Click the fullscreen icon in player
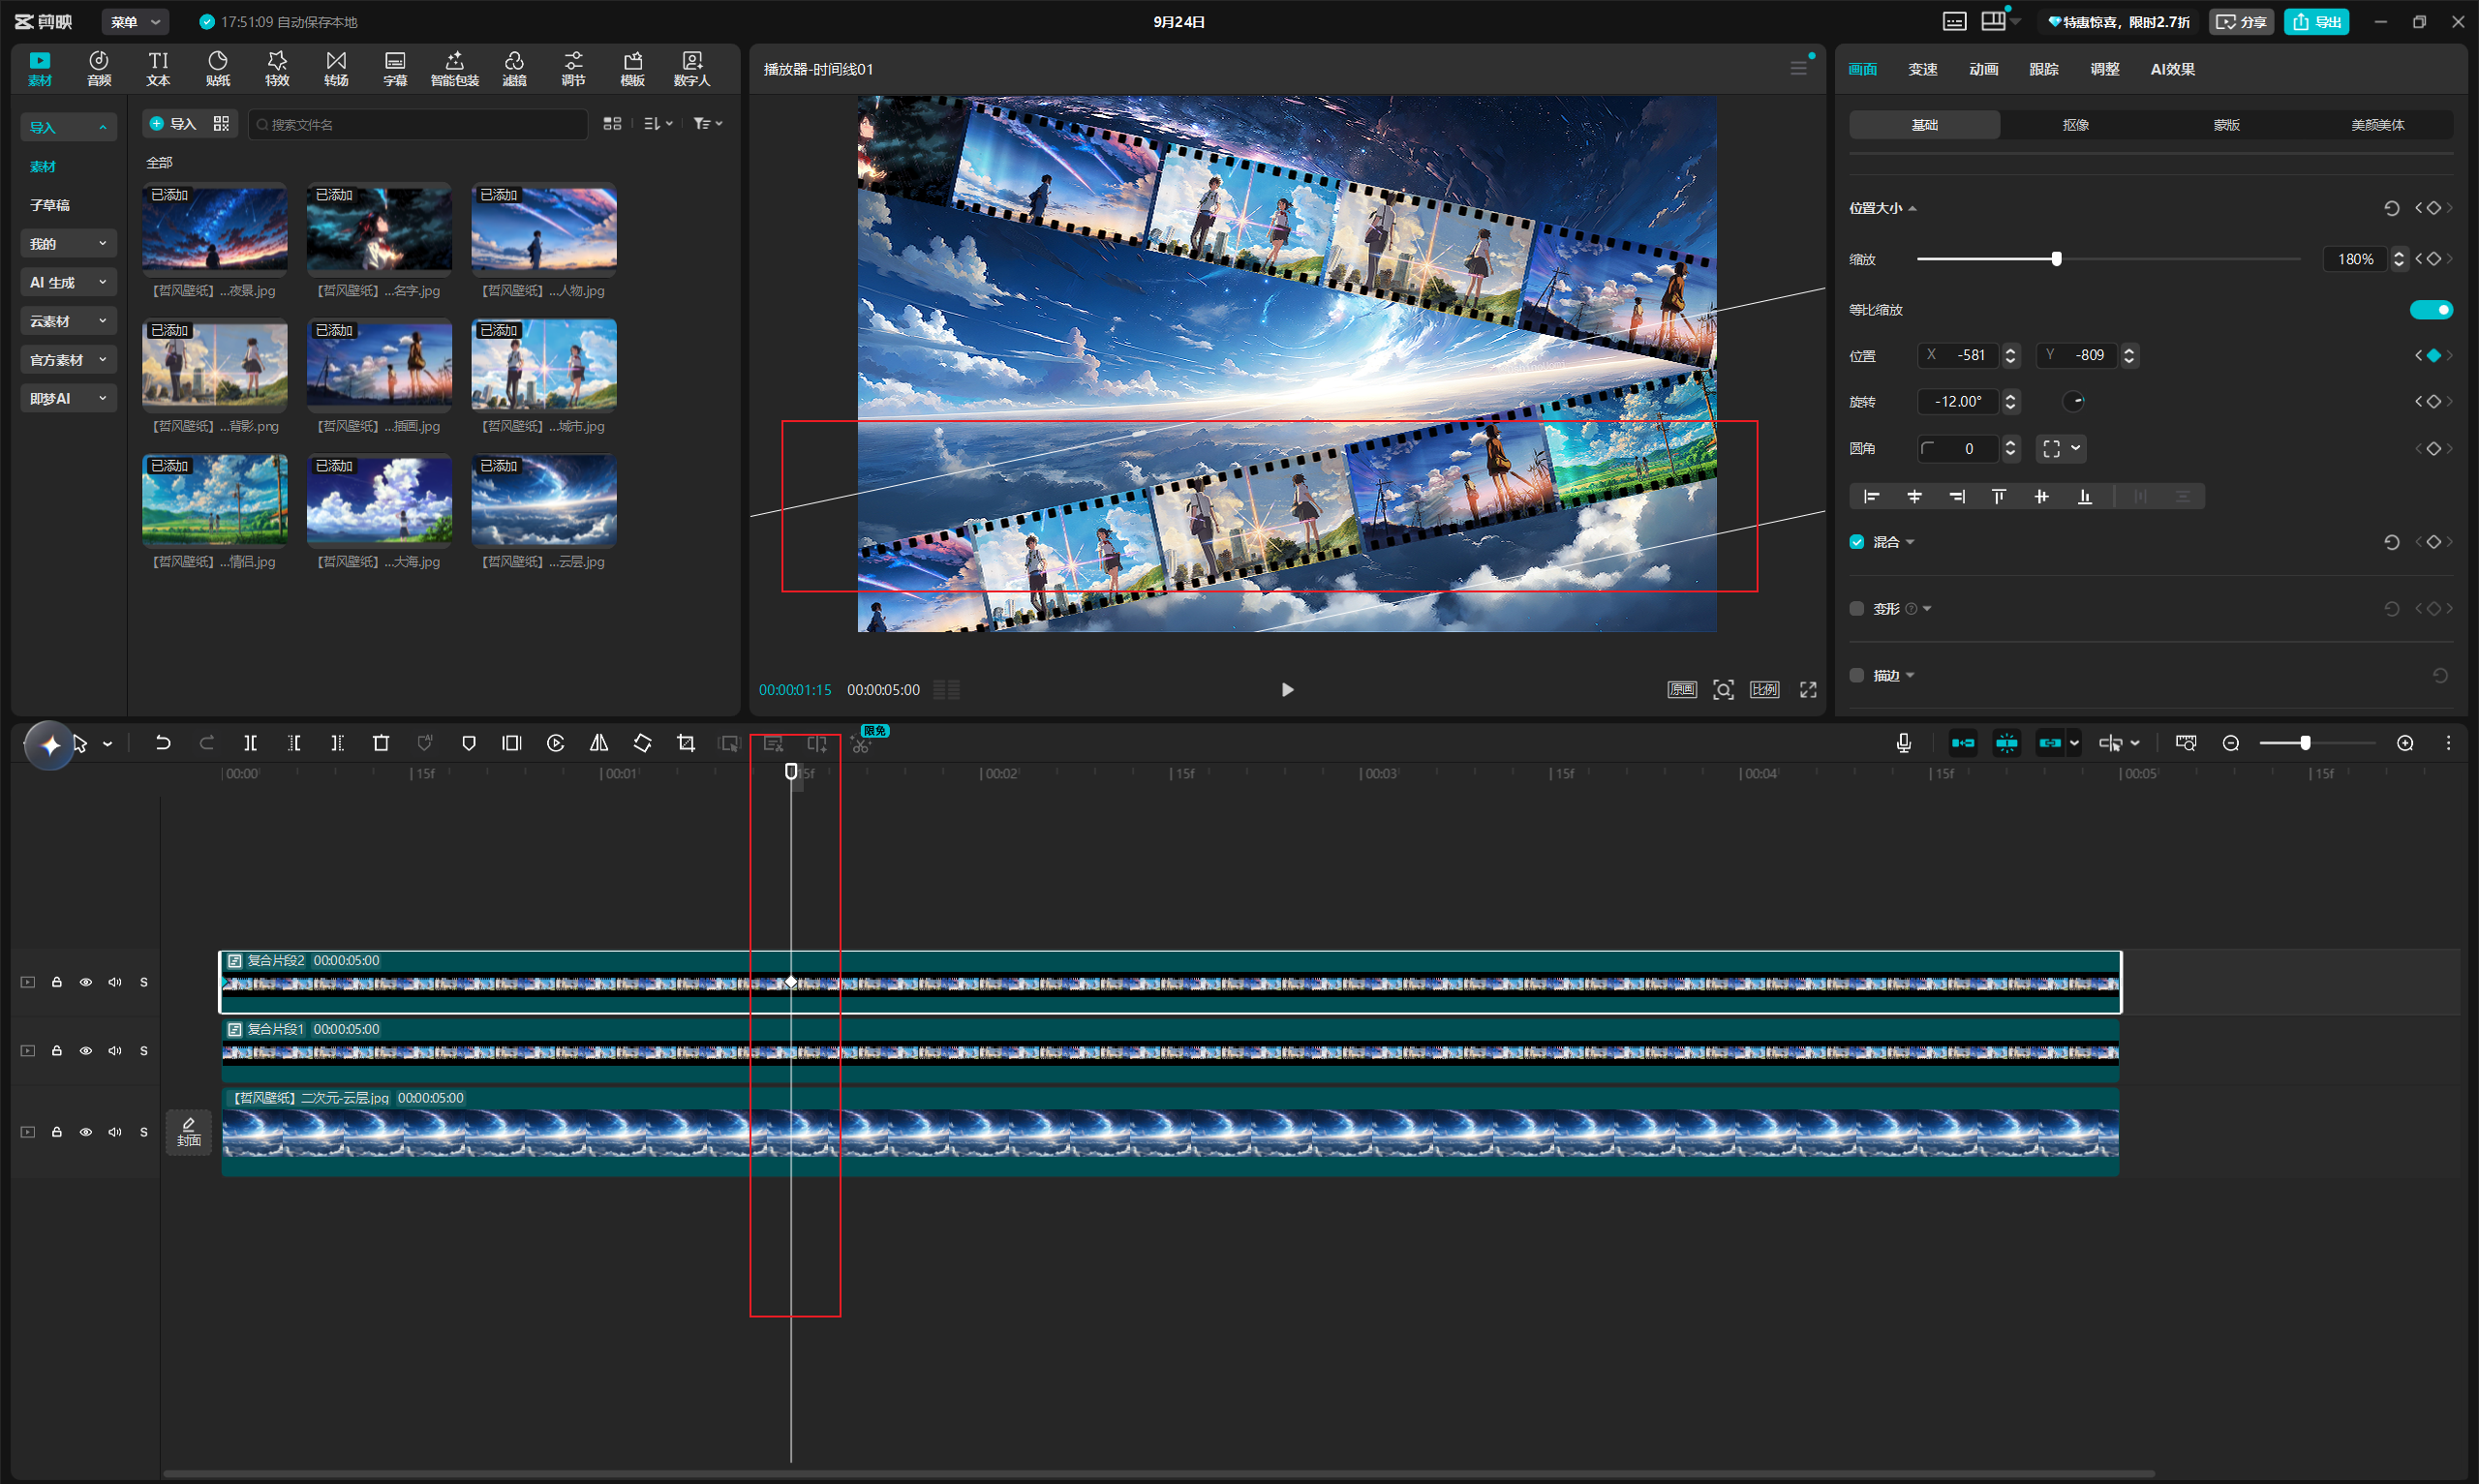2479x1484 pixels. tap(1808, 690)
